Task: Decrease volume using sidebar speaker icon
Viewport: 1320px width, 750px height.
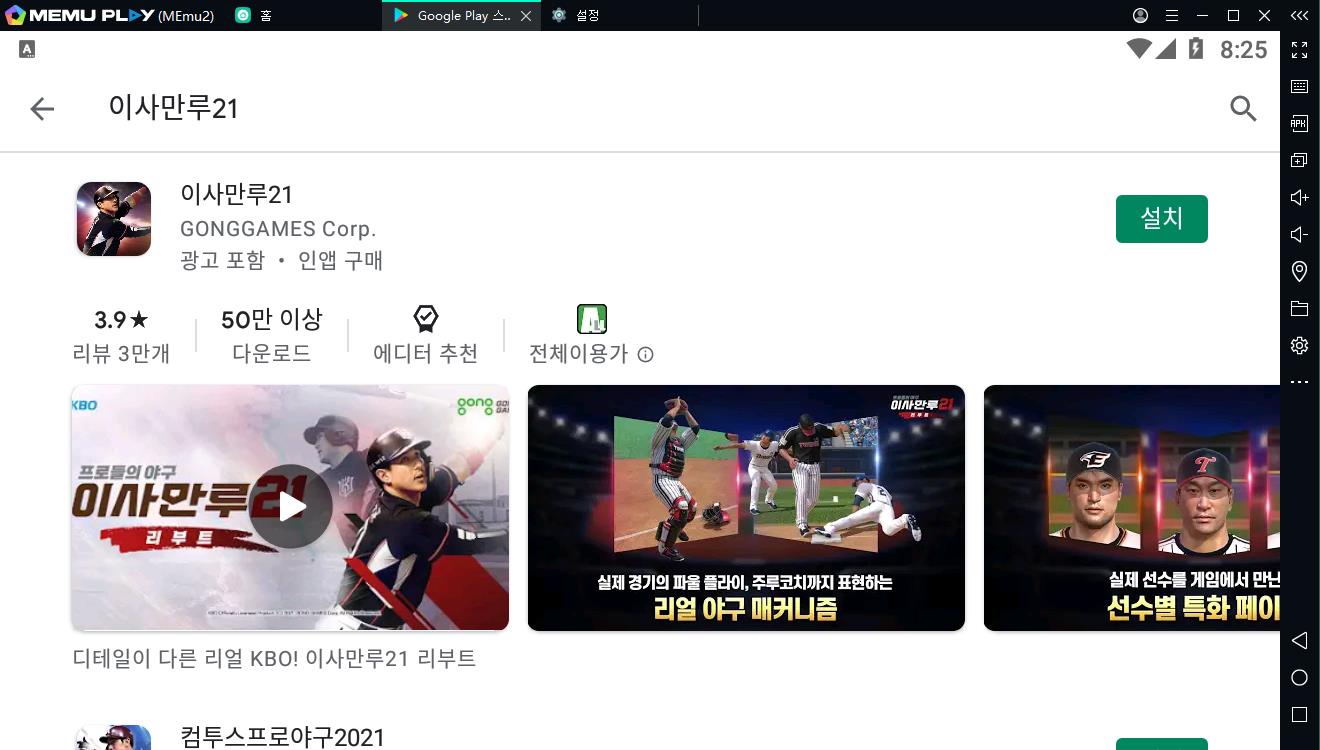Action: coord(1299,235)
